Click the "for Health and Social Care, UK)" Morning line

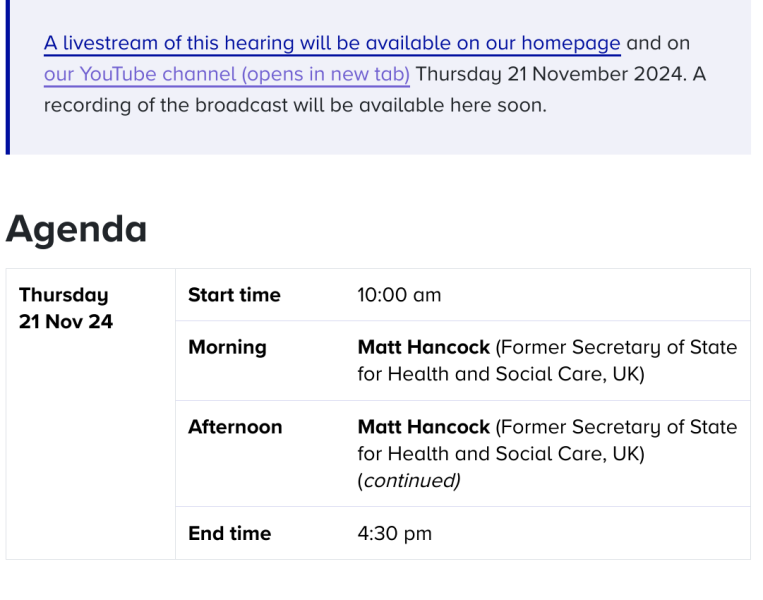tap(500, 374)
